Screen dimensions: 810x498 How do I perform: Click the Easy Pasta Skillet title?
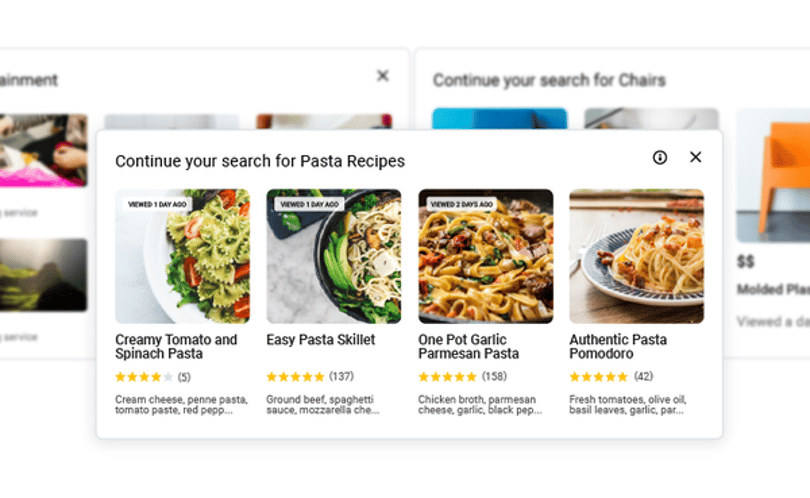click(x=321, y=340)
